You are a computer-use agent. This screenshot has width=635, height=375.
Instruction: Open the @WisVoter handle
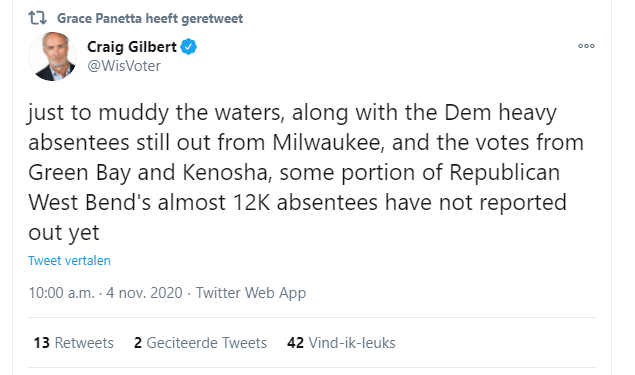[x=124, y=66]
